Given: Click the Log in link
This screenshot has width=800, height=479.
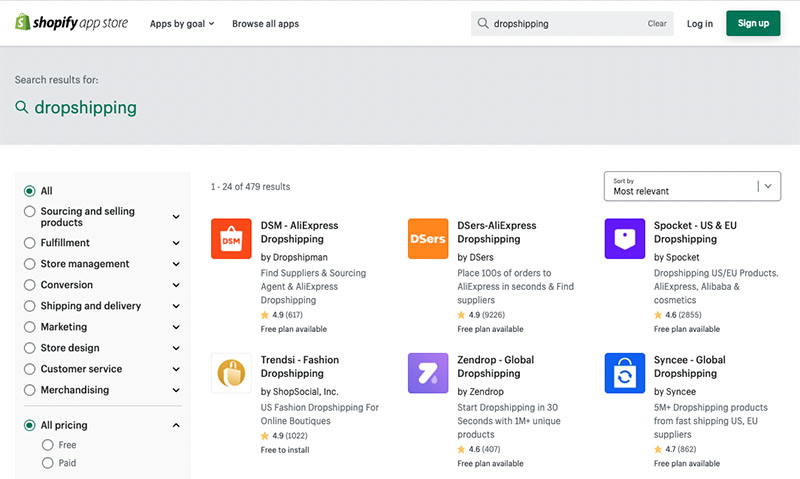Looking at the screenshot, I should [x=699, y=23].
